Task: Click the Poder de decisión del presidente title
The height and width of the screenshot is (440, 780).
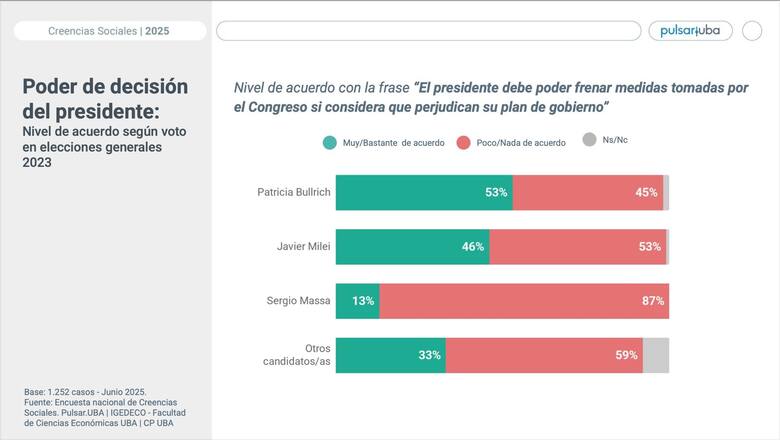Action: (105, 99)
